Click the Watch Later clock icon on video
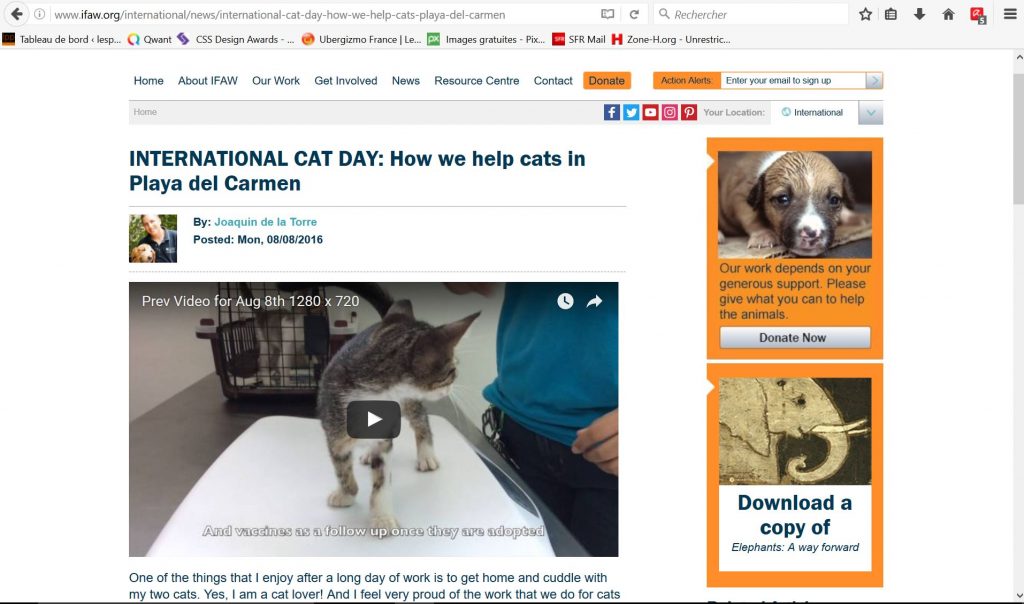The width and height of the screenshot is (1024, 604). pyautogui.click(x=565, y=301)
